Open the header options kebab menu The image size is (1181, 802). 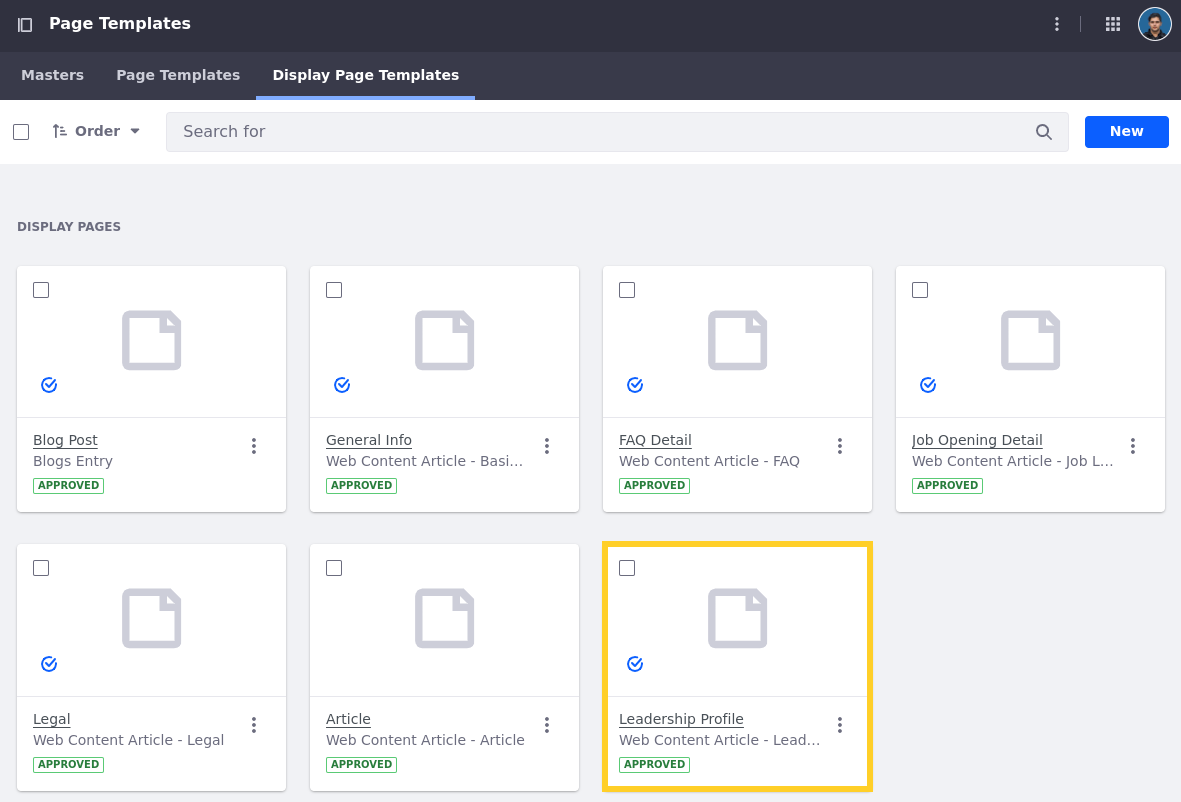(1056, 24)
